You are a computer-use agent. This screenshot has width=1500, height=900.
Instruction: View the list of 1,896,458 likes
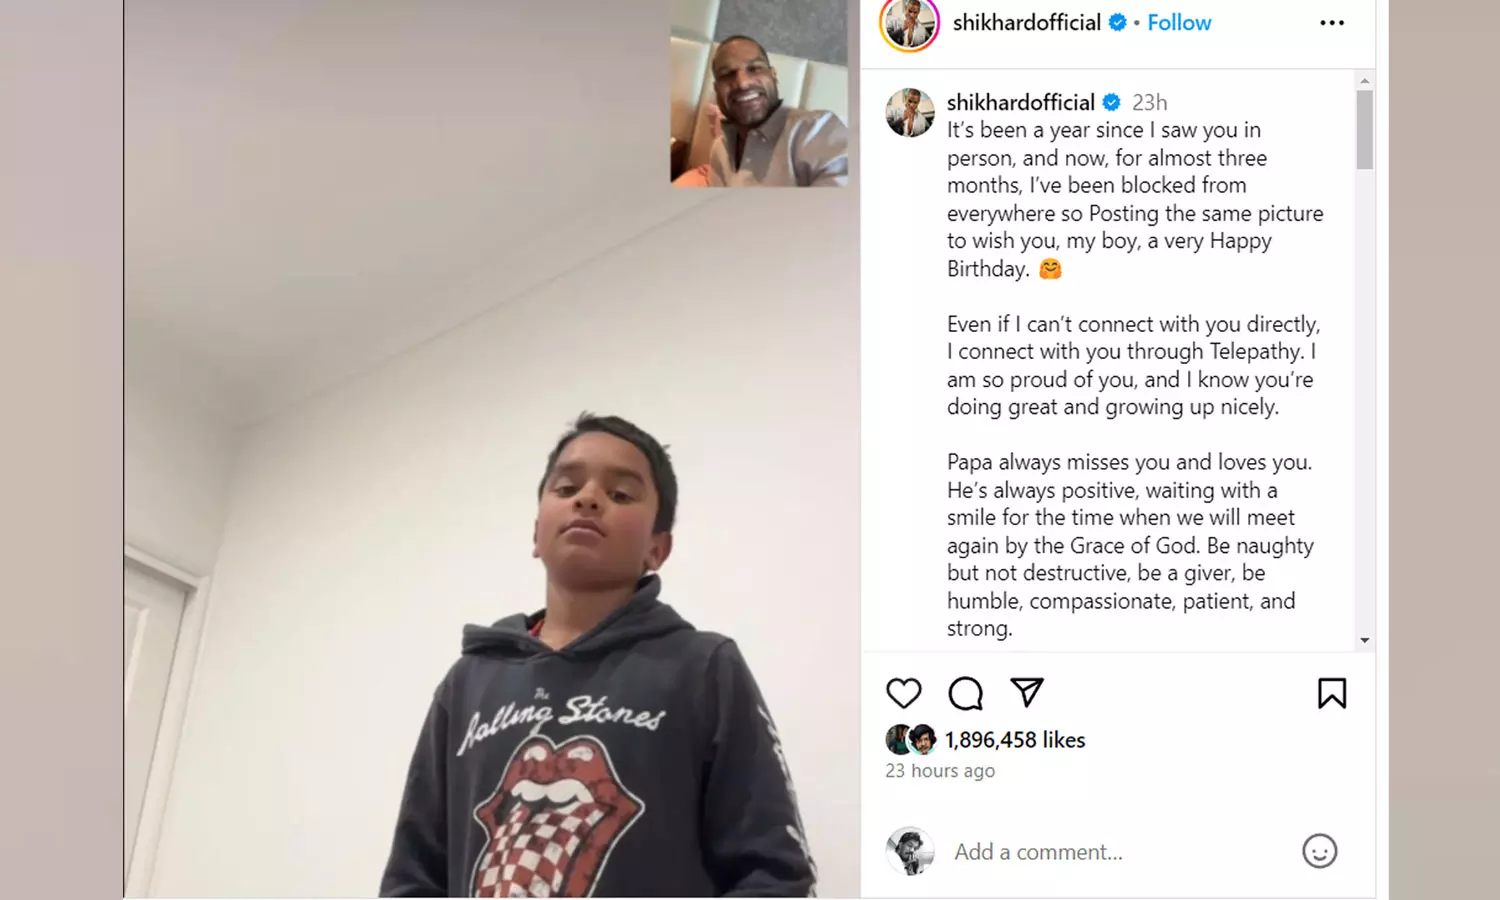coord(1015,740)
